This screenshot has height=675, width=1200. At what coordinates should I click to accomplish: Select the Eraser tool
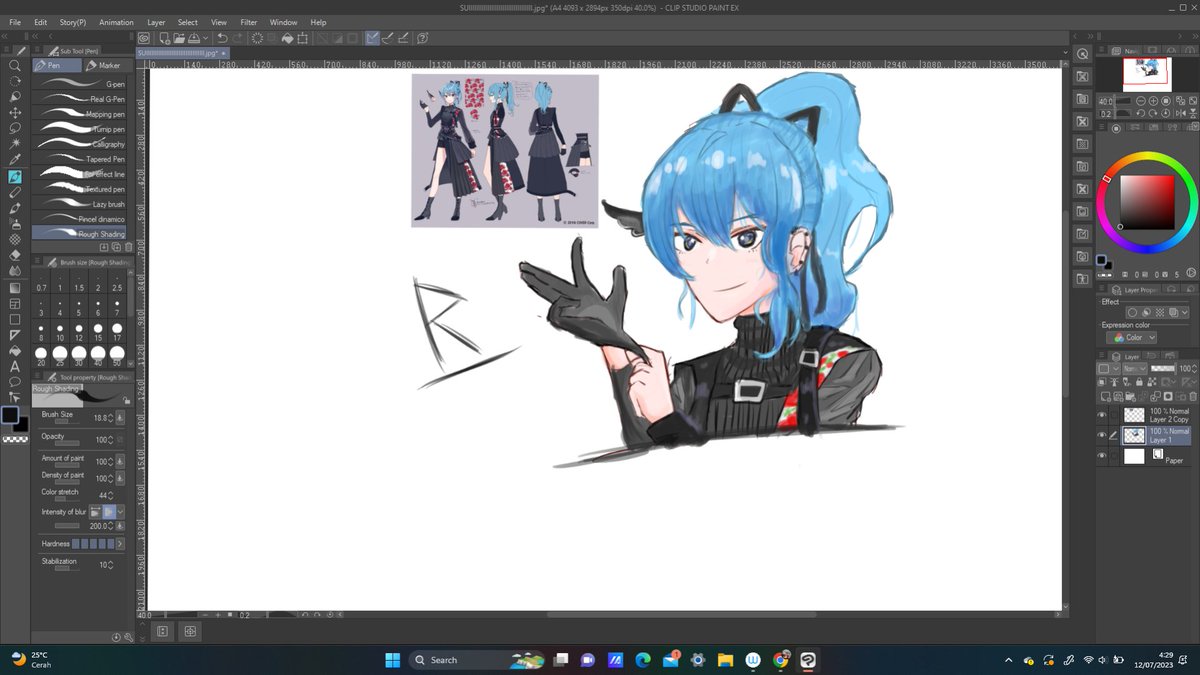(x=15, y=255)
